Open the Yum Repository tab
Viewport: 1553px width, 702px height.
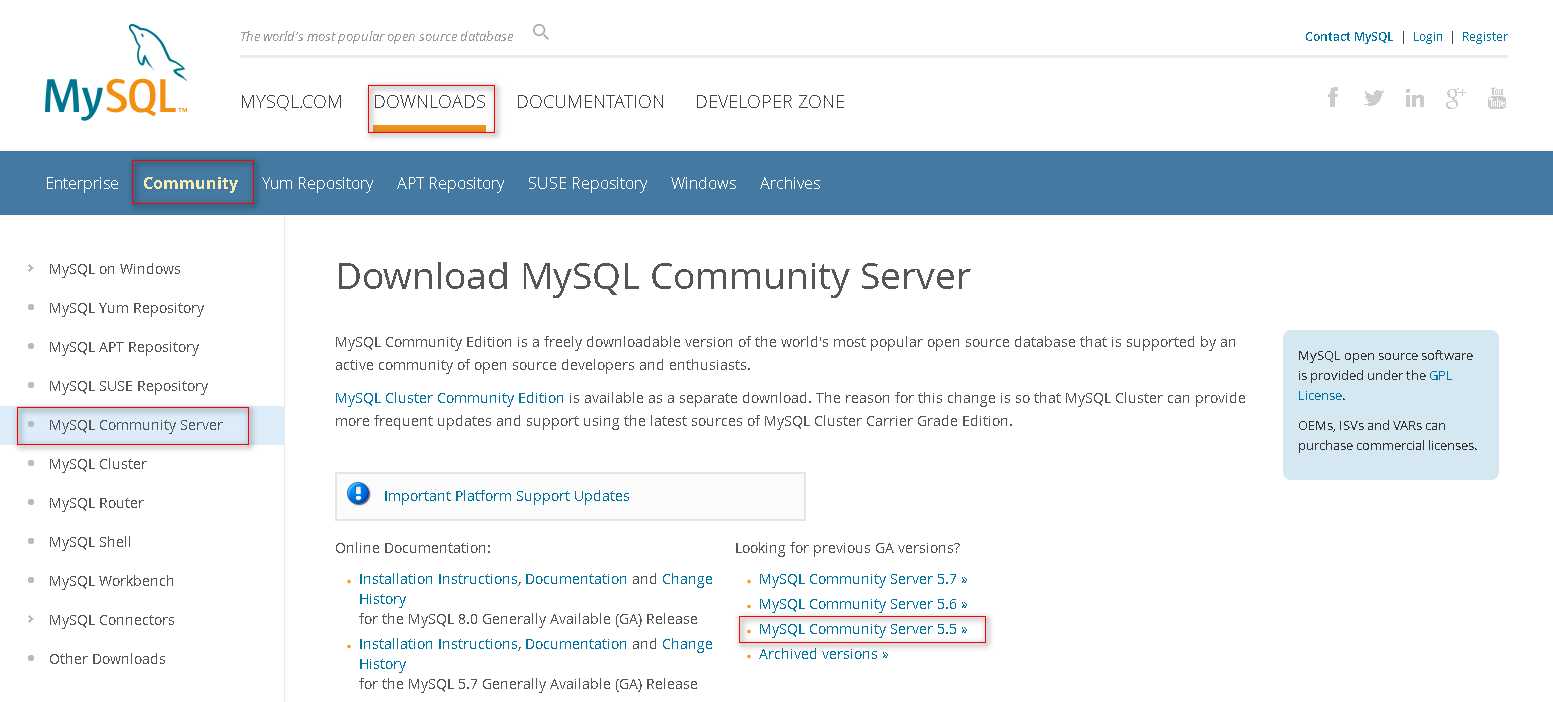(318, 183)
